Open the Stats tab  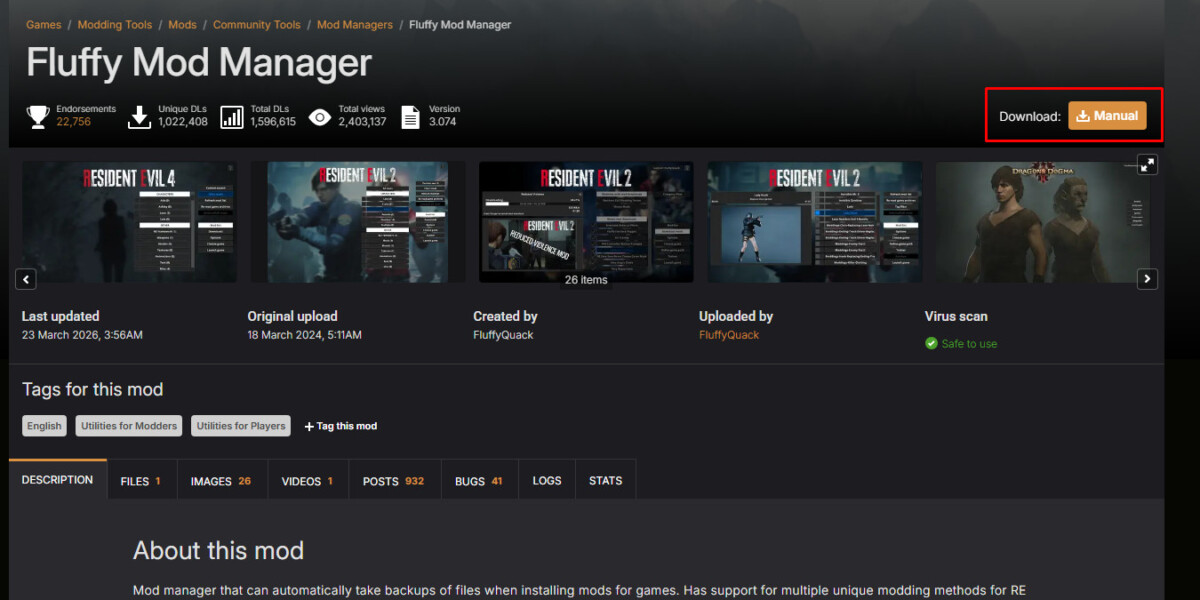[x=606, y=481]
